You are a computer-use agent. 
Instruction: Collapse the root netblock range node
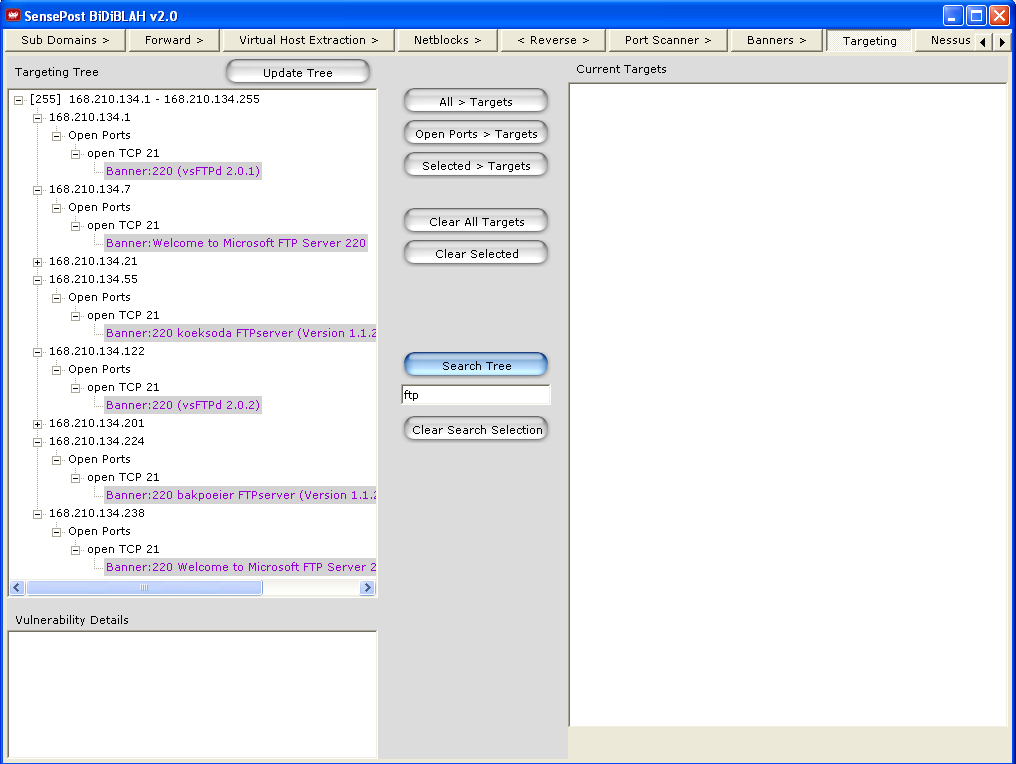coord(19,100)
